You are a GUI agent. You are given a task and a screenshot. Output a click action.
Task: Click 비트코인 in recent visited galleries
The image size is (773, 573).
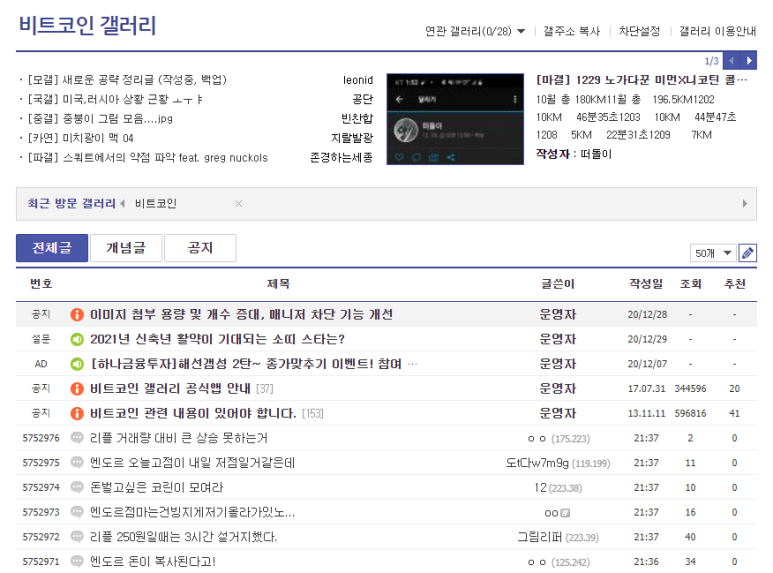tap(156, 204)
